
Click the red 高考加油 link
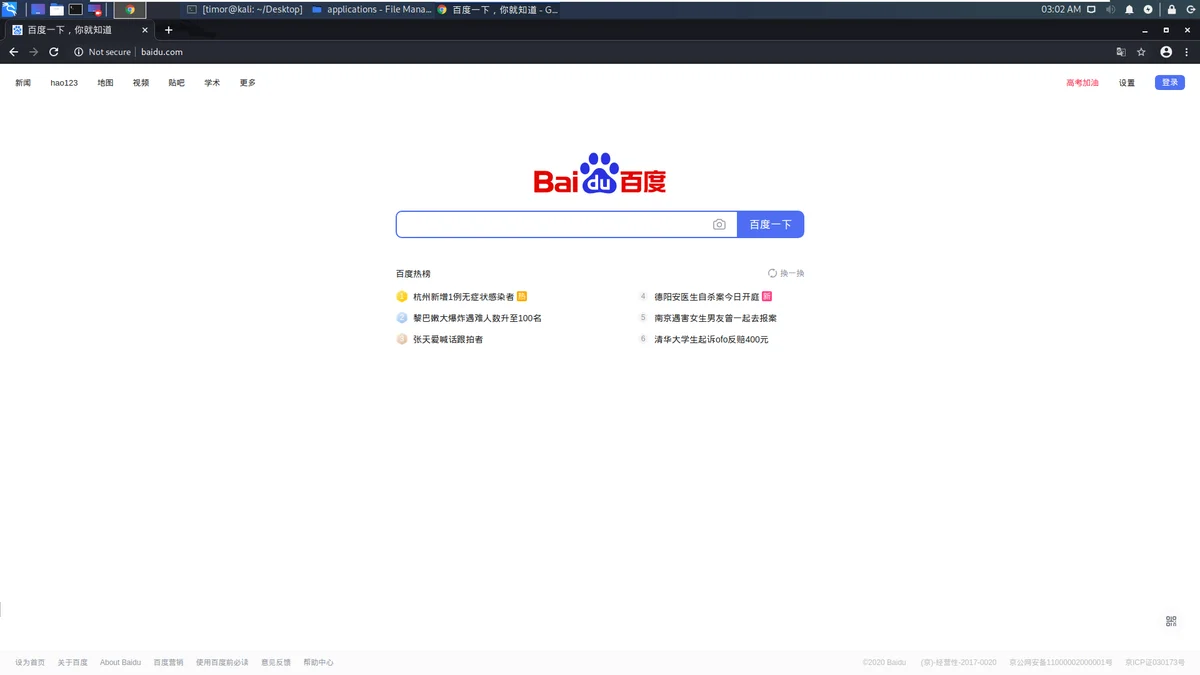(1082, 83)
